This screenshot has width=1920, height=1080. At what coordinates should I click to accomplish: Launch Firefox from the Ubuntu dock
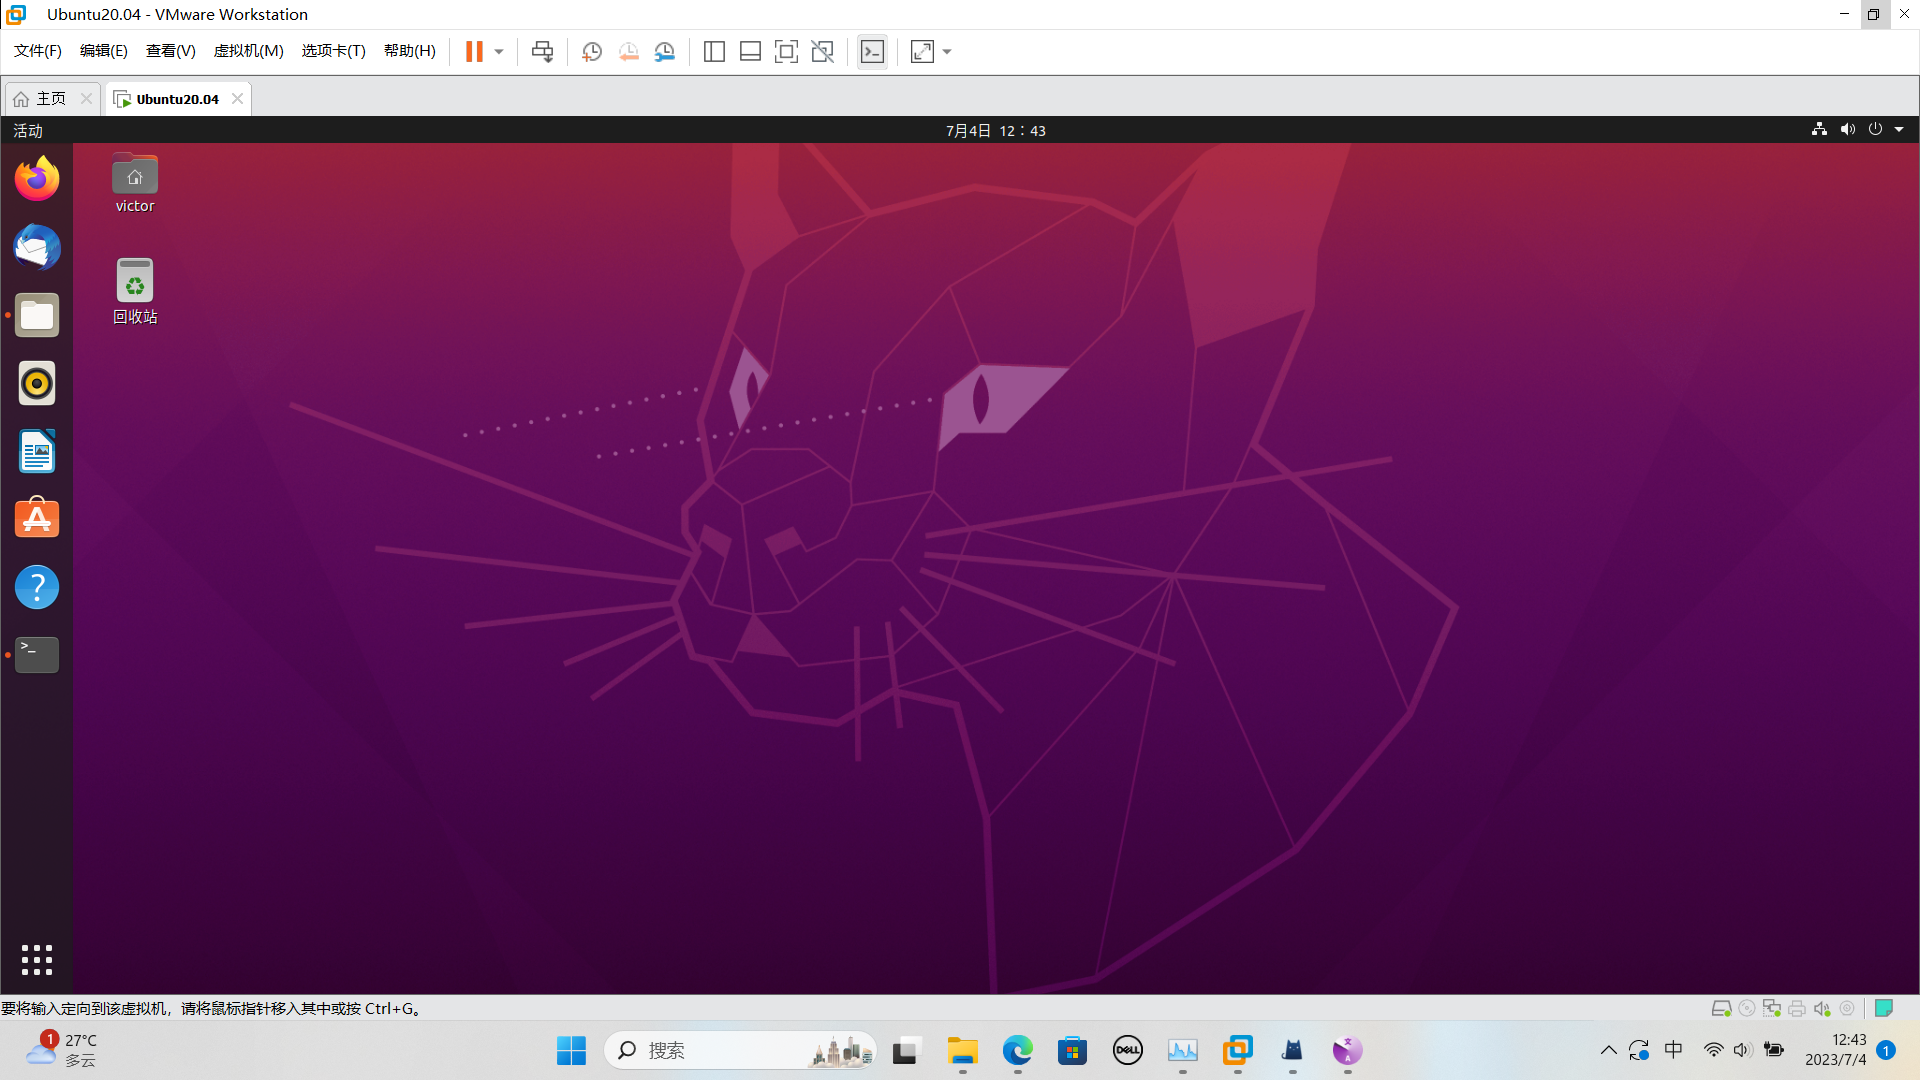[x=37, y=179]
